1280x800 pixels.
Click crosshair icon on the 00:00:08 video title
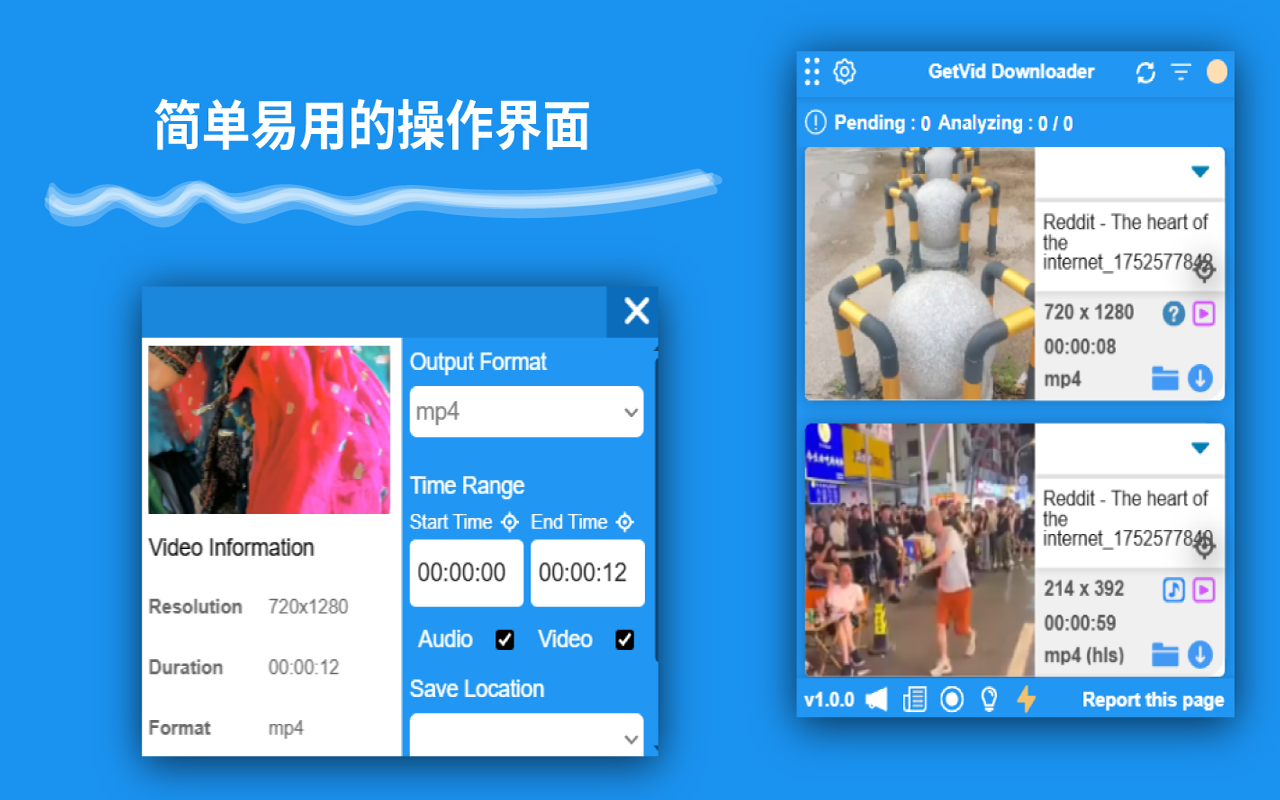(1205, 270)
